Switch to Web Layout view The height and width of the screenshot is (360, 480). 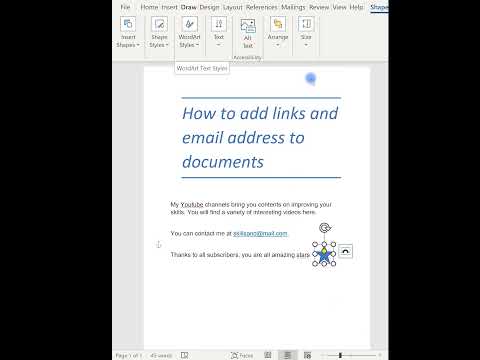pyautogui.click(x=307, y=355)
